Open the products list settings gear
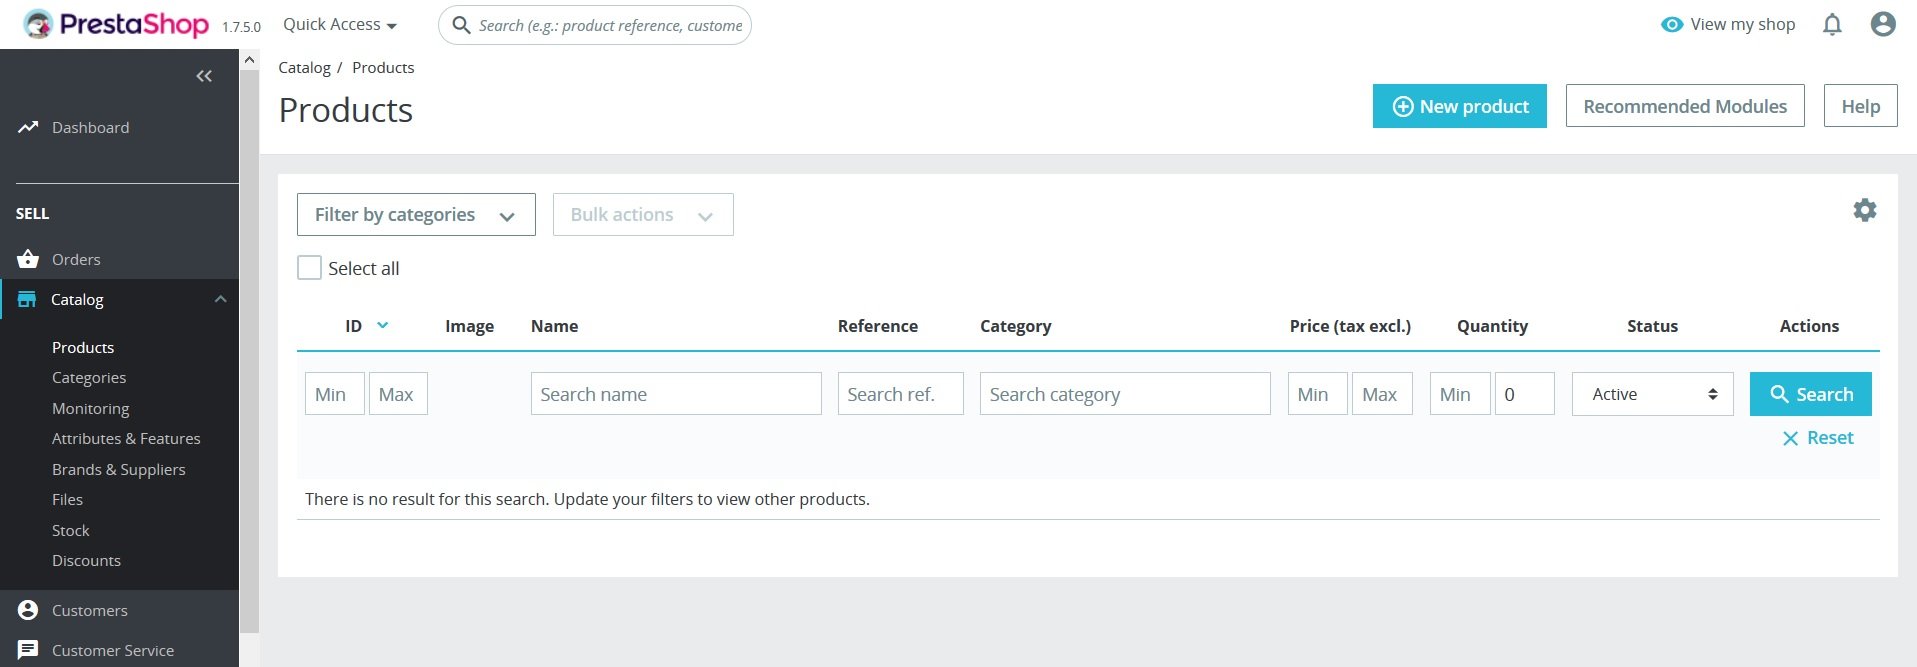Viewport: 1917px width, 667px height. pos(1865,210)
